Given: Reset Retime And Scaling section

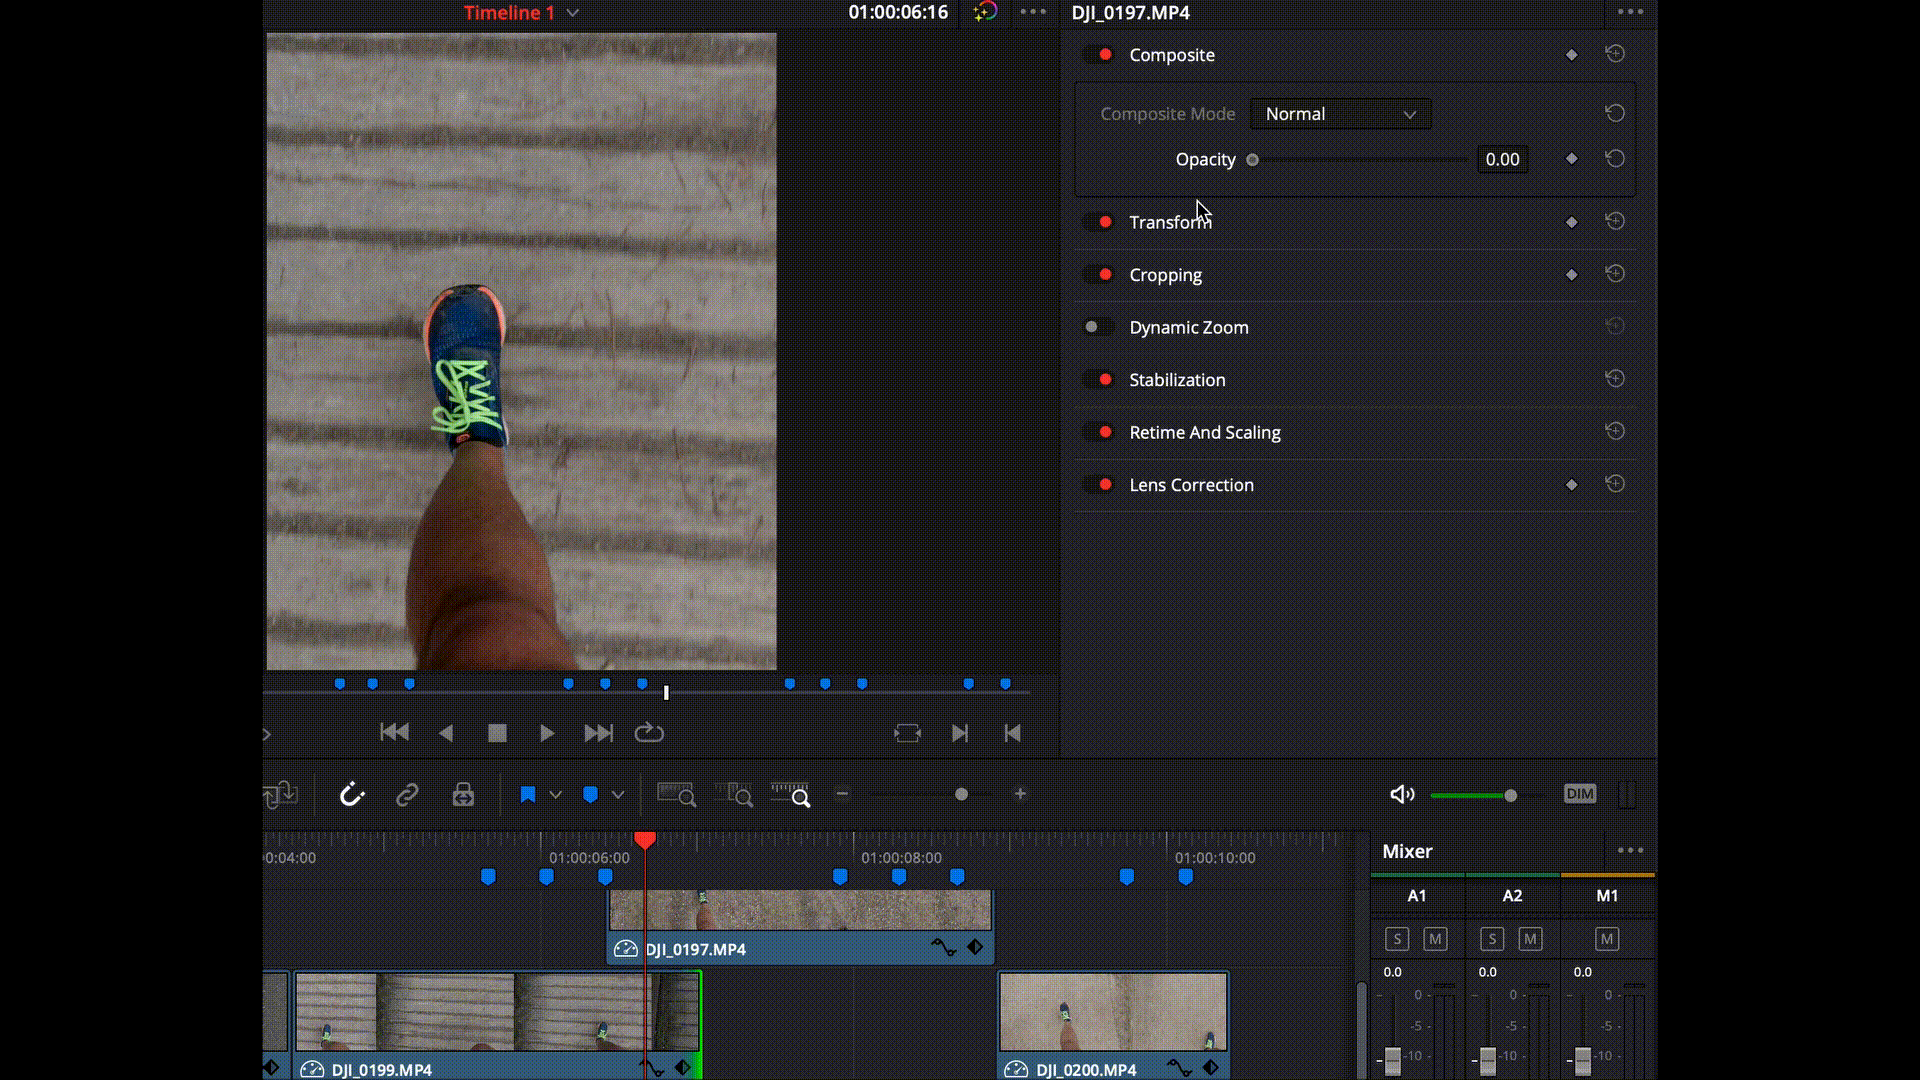Looking at the screenshot, I should coord(1614,431).
